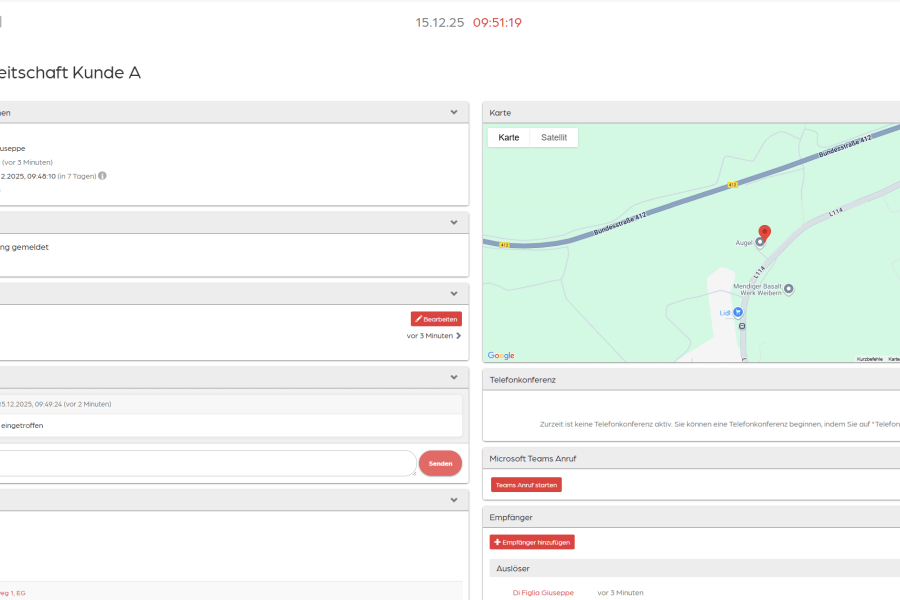
Task: Click "Empfänger hinzufügen" to add a recipient
Action: (x=532, y=542)
